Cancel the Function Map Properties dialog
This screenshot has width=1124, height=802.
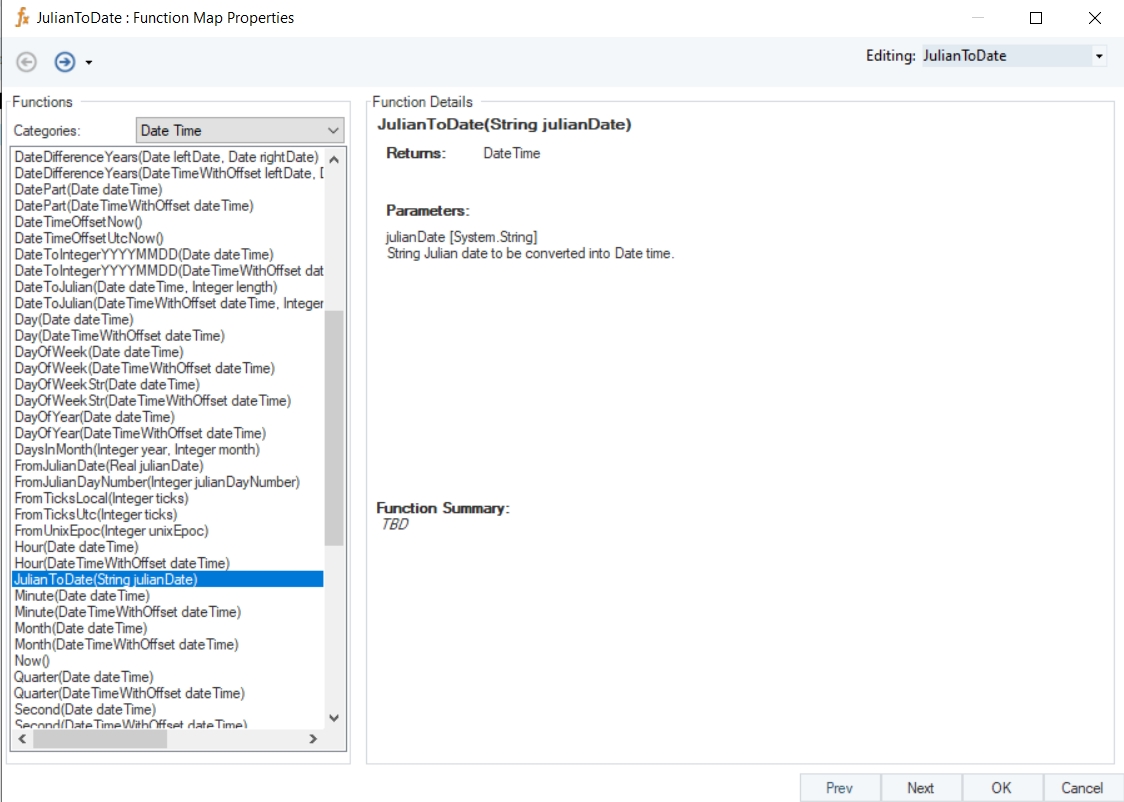tap(1082, 788)
